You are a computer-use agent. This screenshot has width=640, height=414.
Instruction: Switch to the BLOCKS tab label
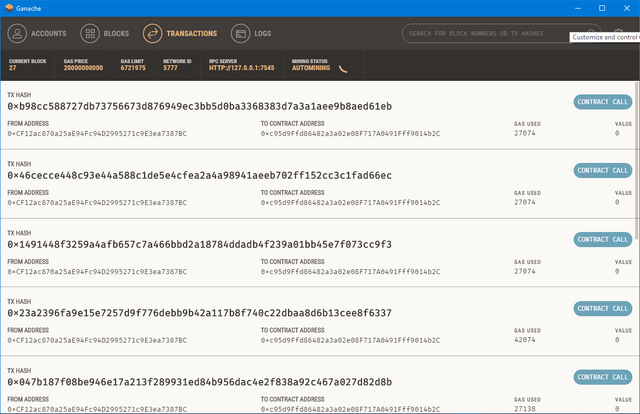coord(116,33)
